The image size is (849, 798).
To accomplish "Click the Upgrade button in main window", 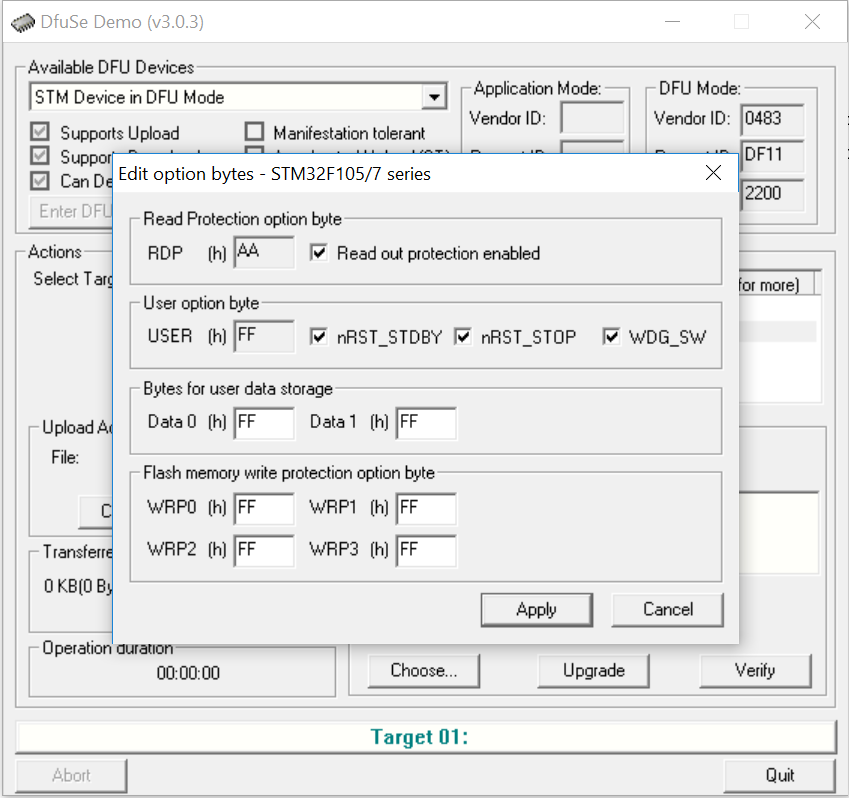I will click(593, 671).
